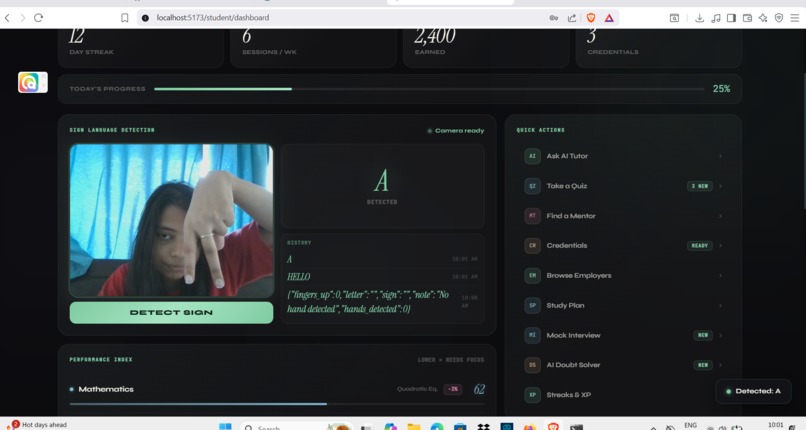Open Streaks & XP link
The image size is (806, 430).
[x=623, y=395]
